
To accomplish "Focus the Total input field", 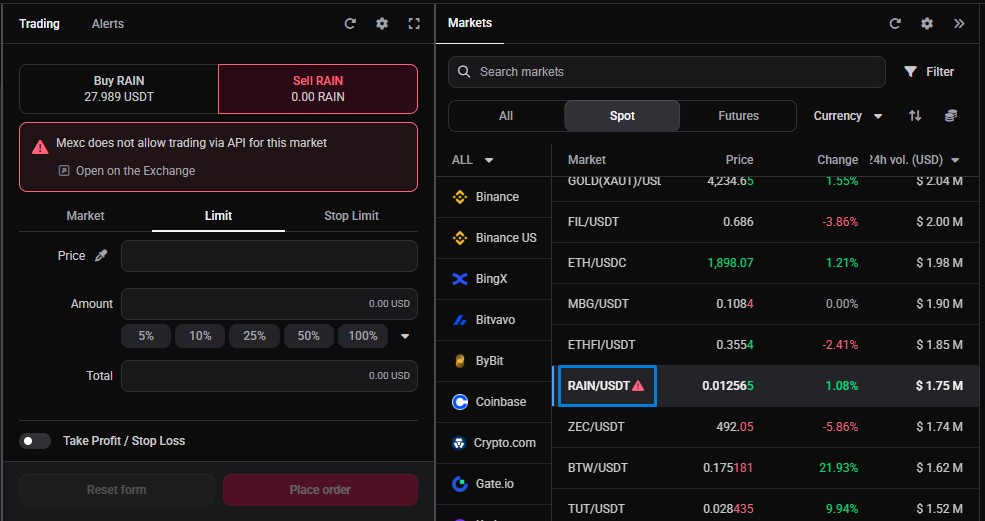I will pyautogui.click(x=269, y=376).
